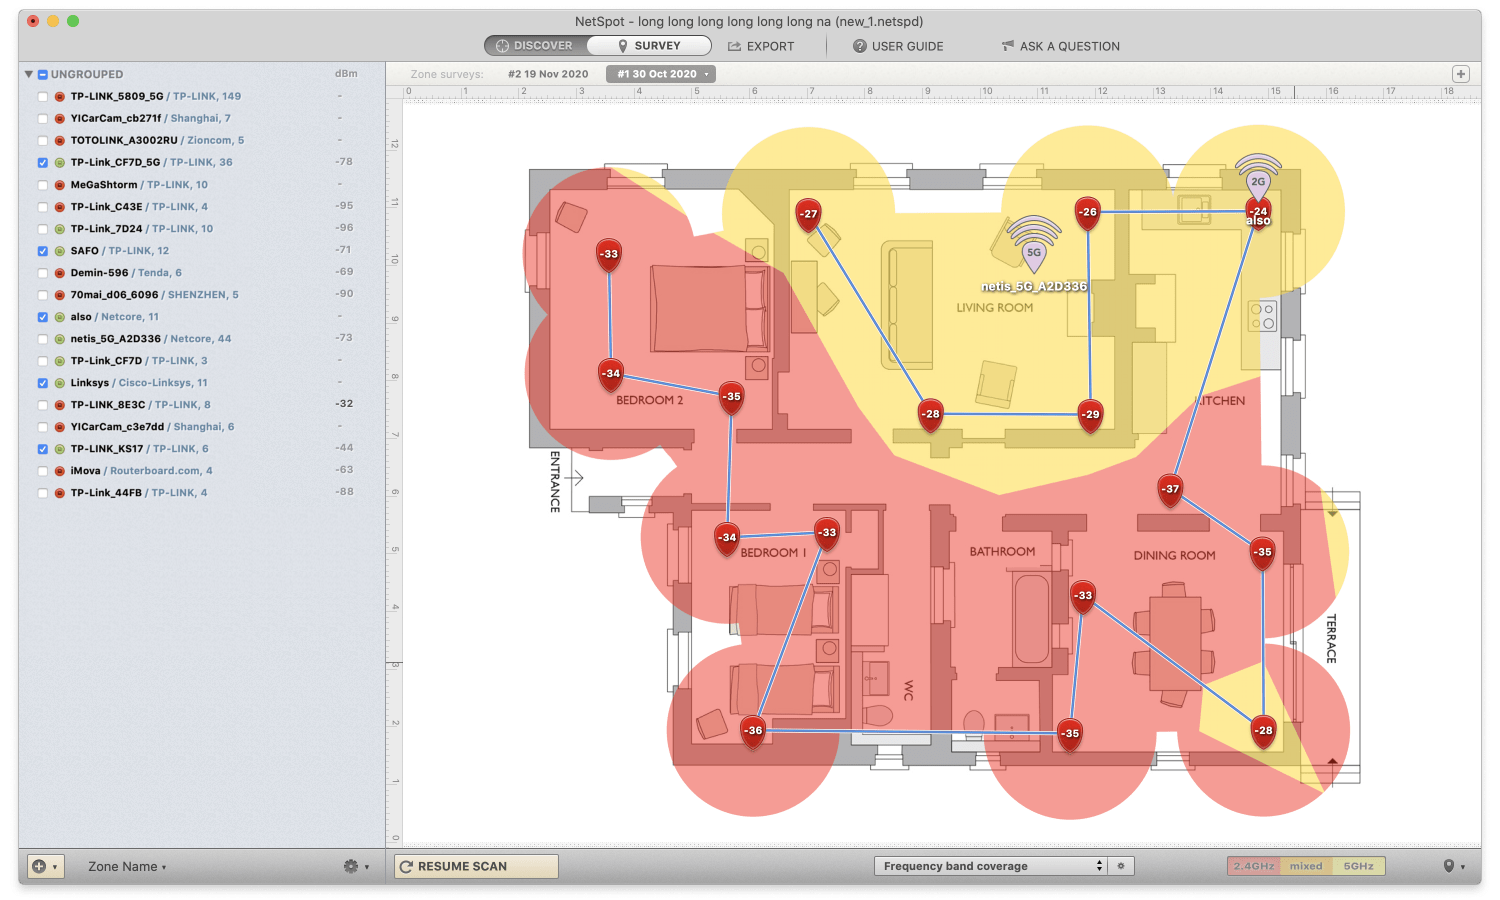This screenshot has height=900, width=1500.
Task: Open the location pin dropdown at bottom right
Action: pyautogui.click(x=1454, y=866)
